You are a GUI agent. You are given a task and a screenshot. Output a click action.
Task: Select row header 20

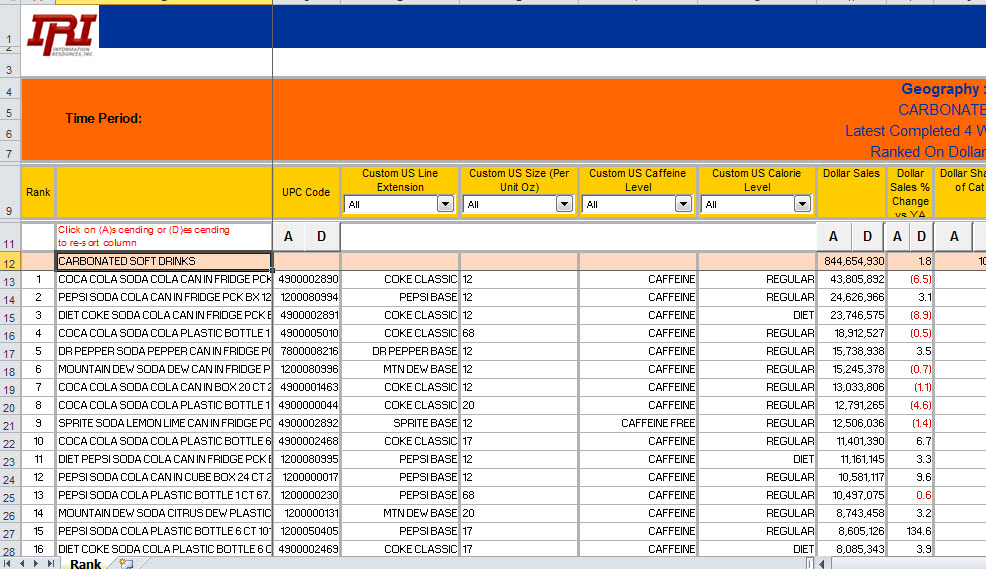pyautogui.click(x=9, y=407)
